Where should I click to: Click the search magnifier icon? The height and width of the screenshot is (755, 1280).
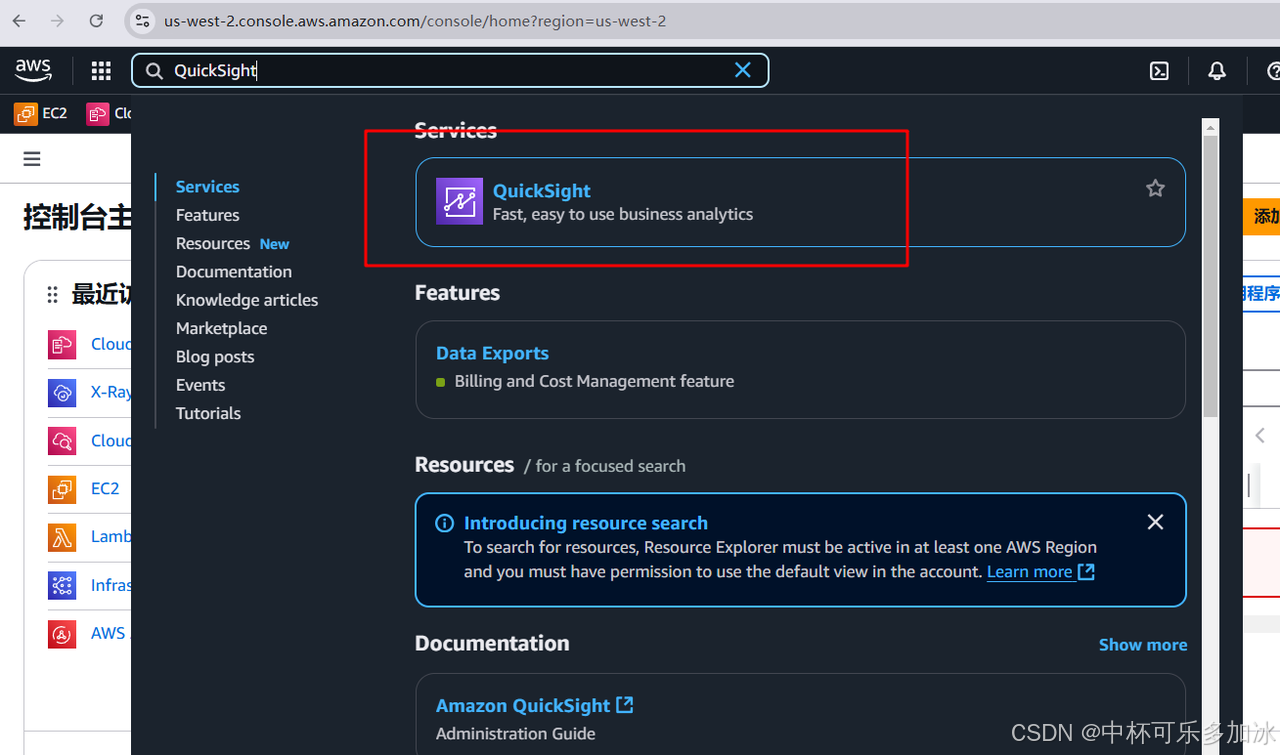click(x=154, y=71)
